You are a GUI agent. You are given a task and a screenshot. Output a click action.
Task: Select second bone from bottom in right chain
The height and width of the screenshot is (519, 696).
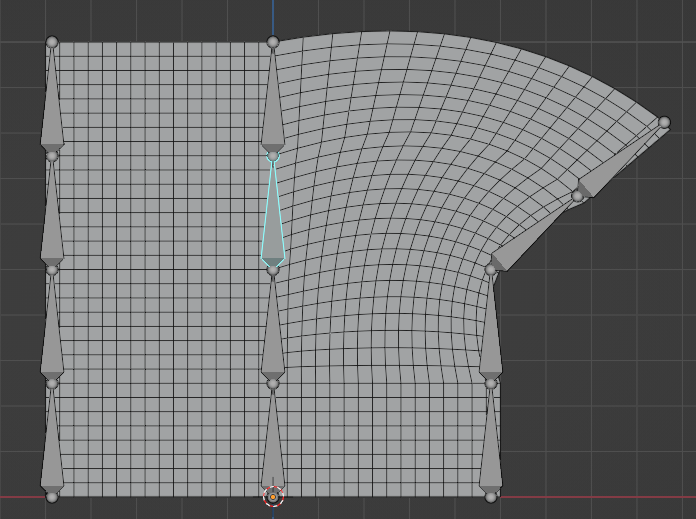click(490, 335)
